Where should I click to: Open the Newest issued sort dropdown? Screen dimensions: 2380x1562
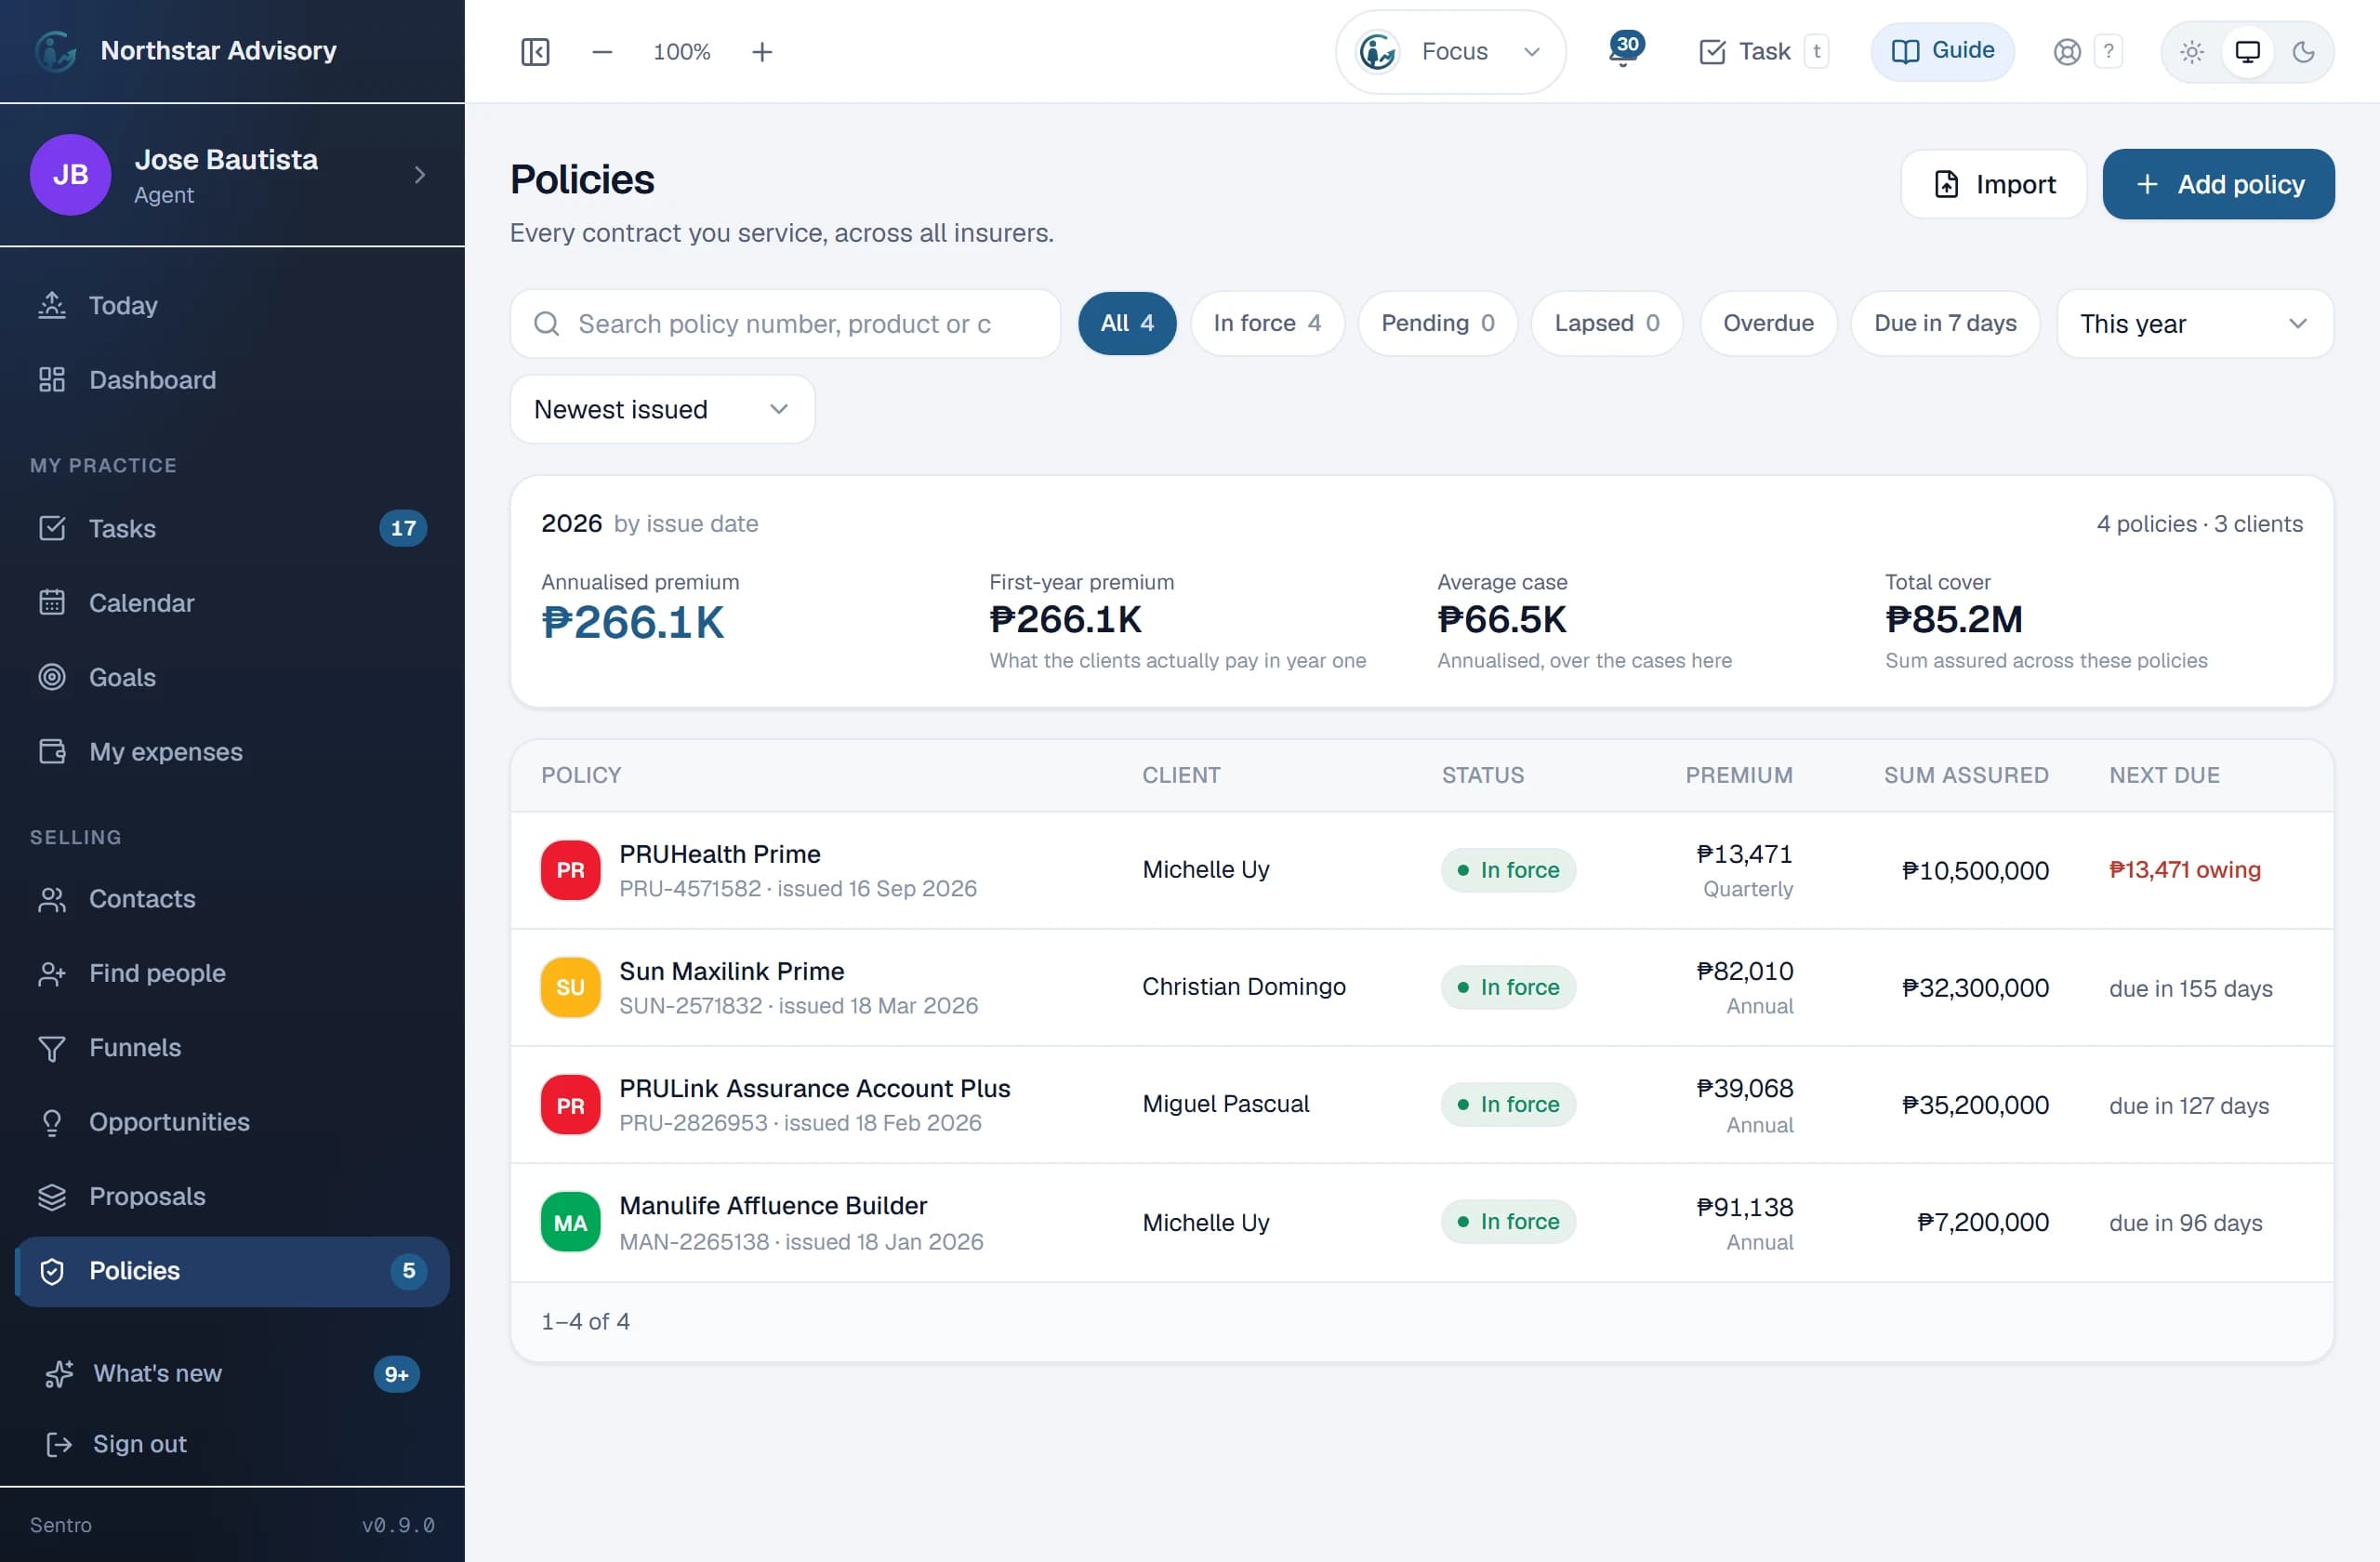(662, 409)
